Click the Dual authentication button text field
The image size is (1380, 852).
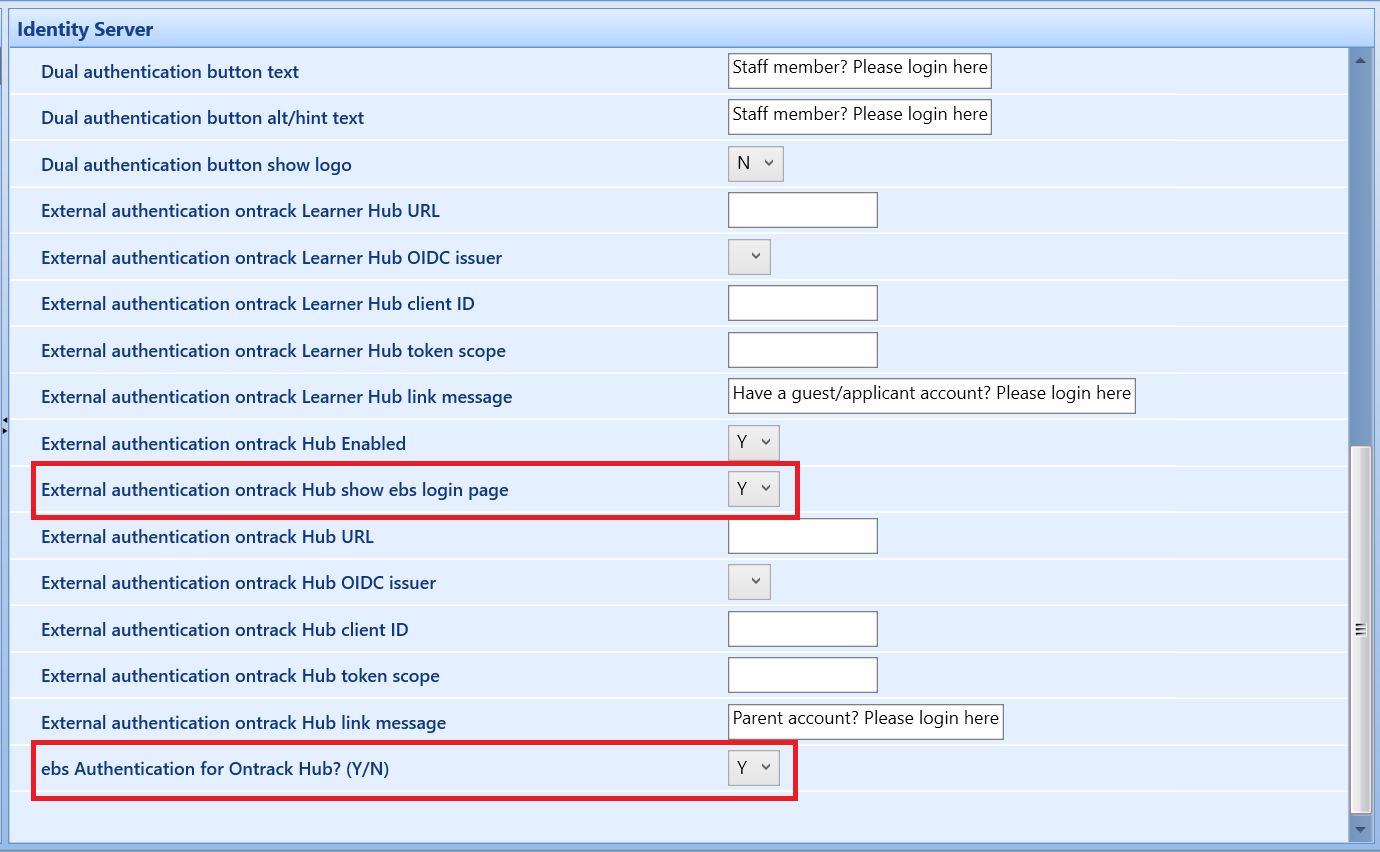pyautogui.click(x=859, y=71)
